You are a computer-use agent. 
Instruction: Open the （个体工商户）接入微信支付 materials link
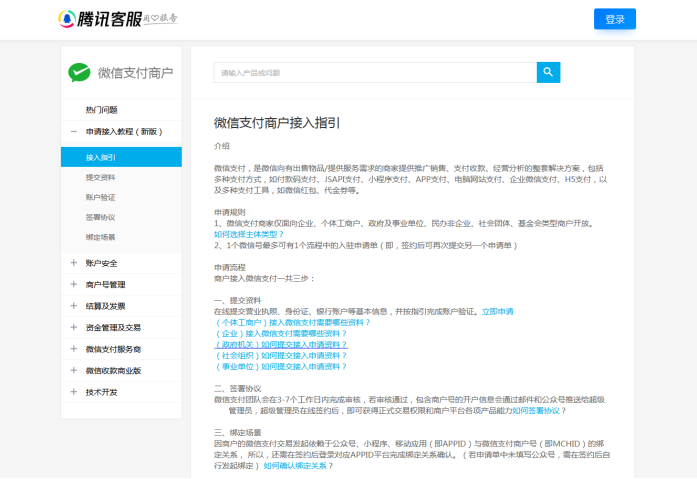click(x=292, y=323)
